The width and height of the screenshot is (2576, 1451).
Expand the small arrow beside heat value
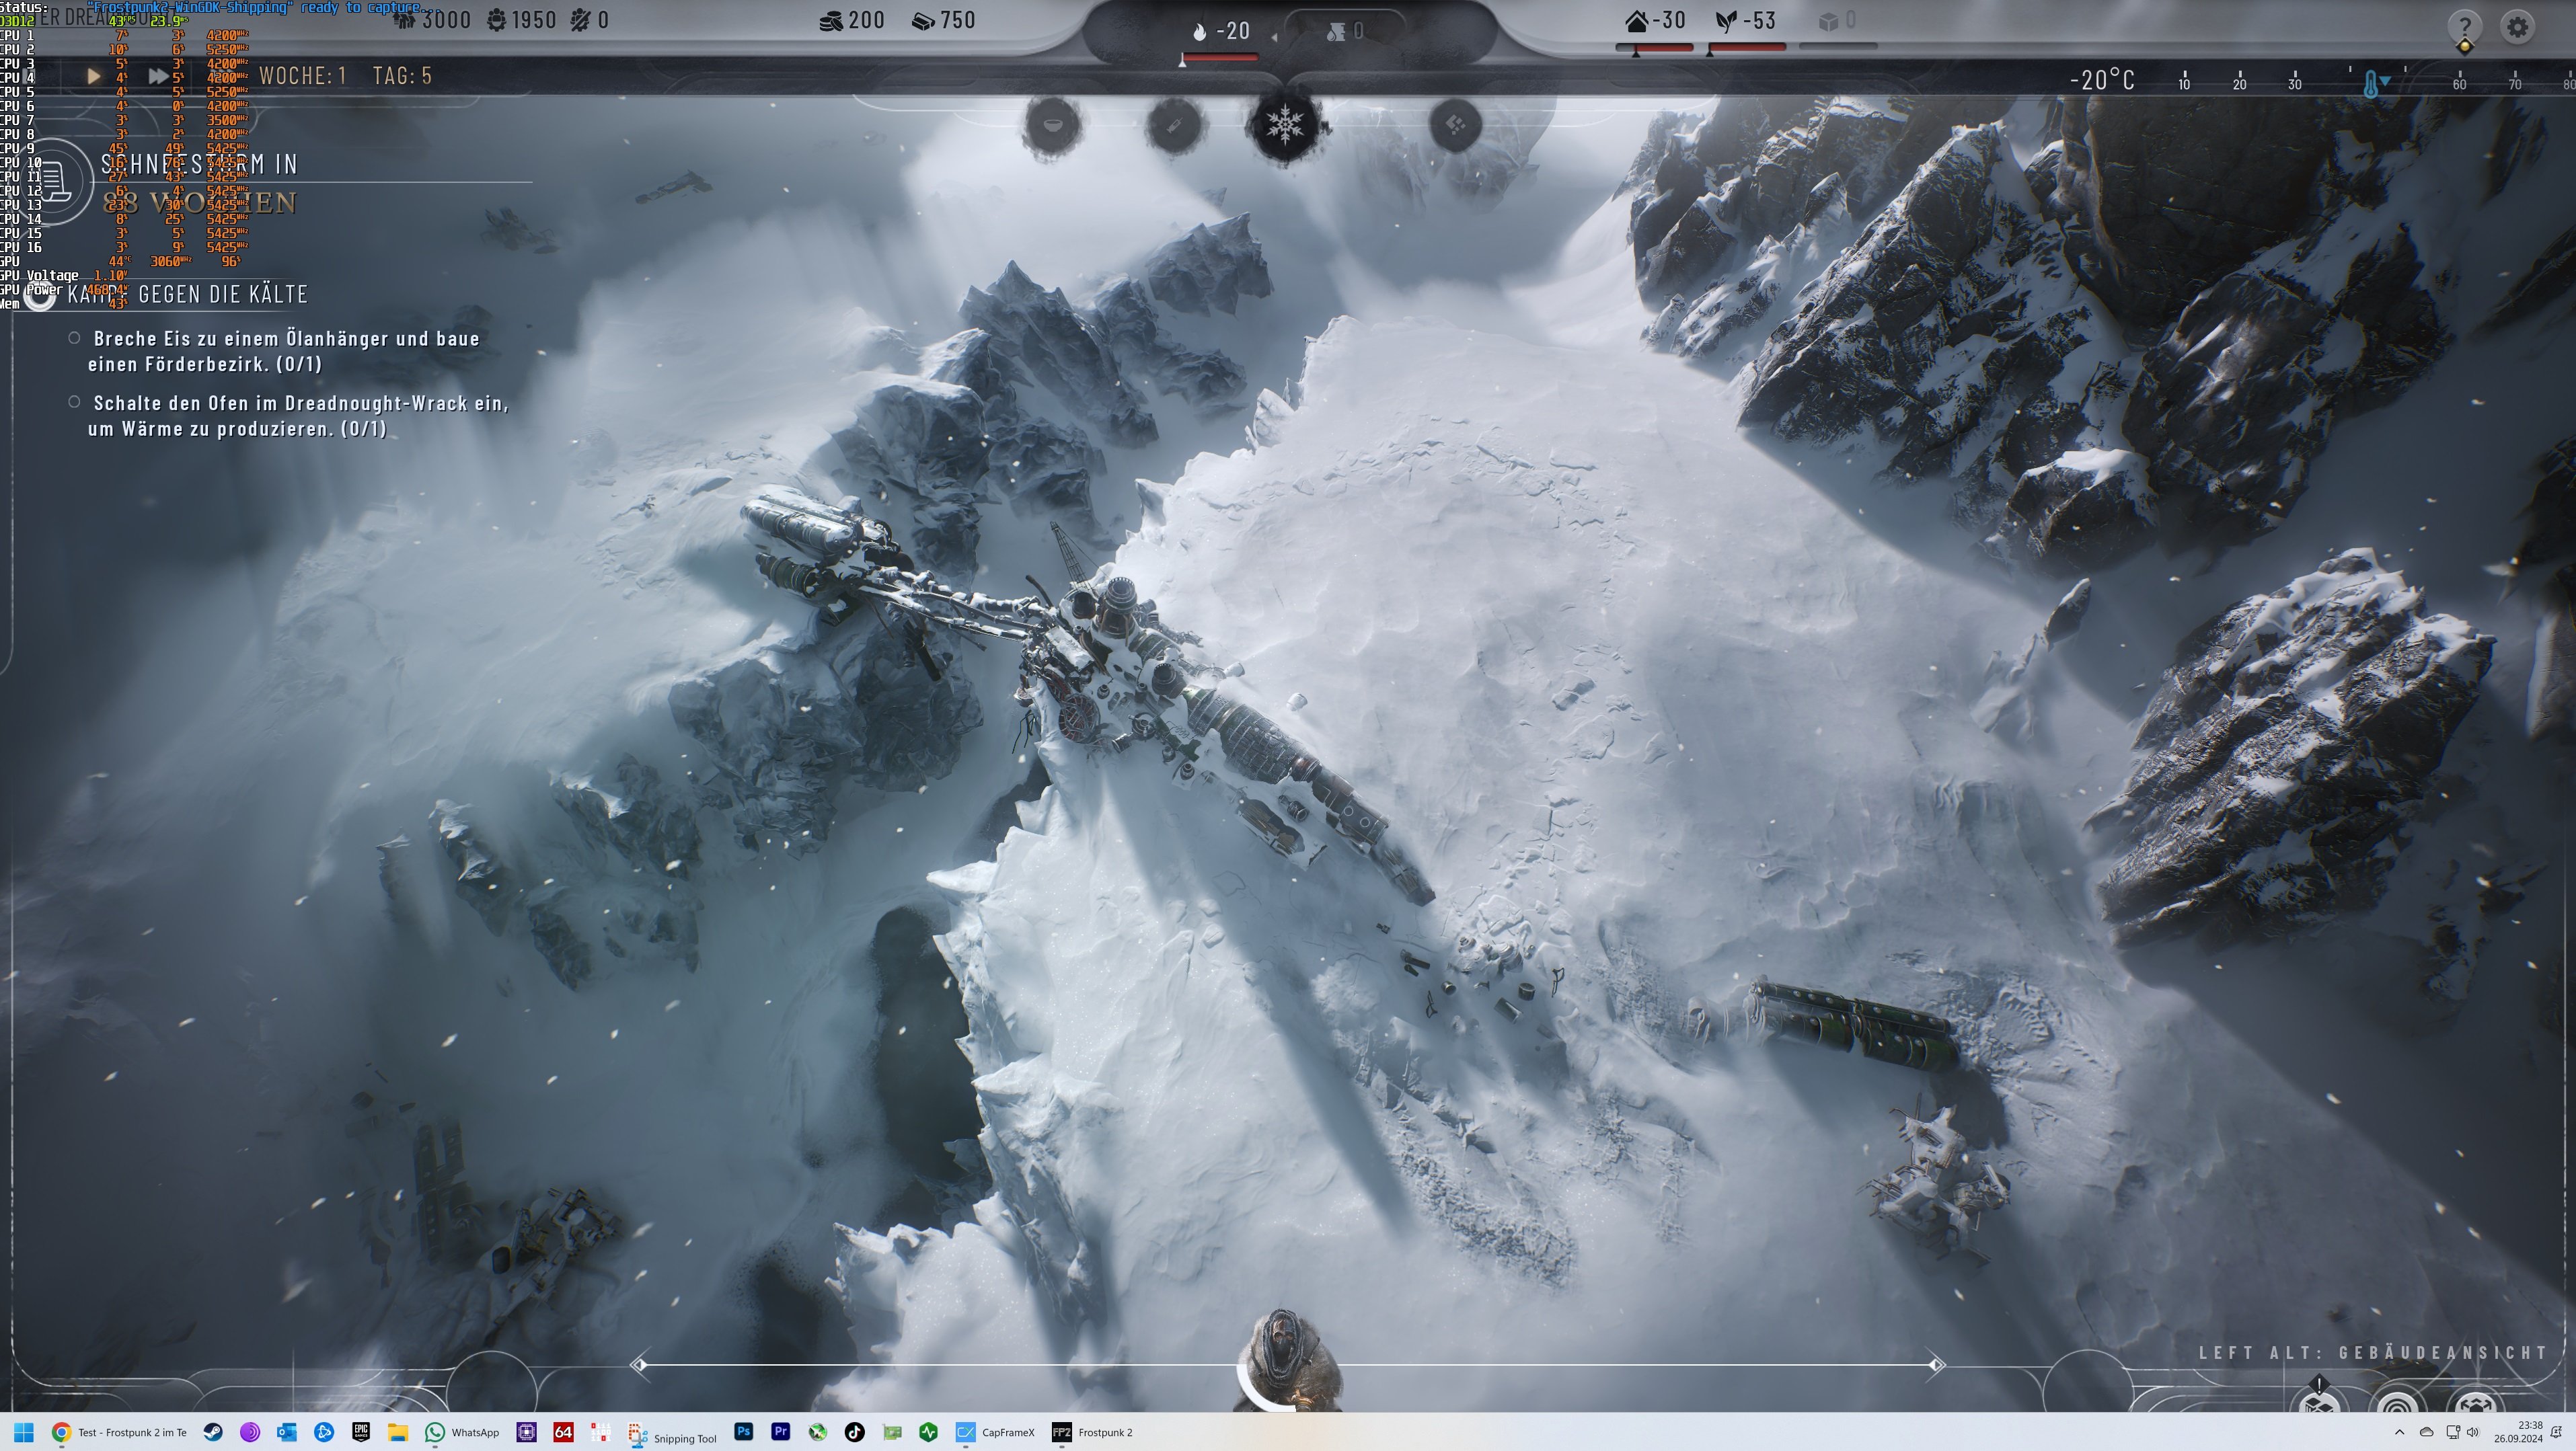click(x=1274, y=36)
